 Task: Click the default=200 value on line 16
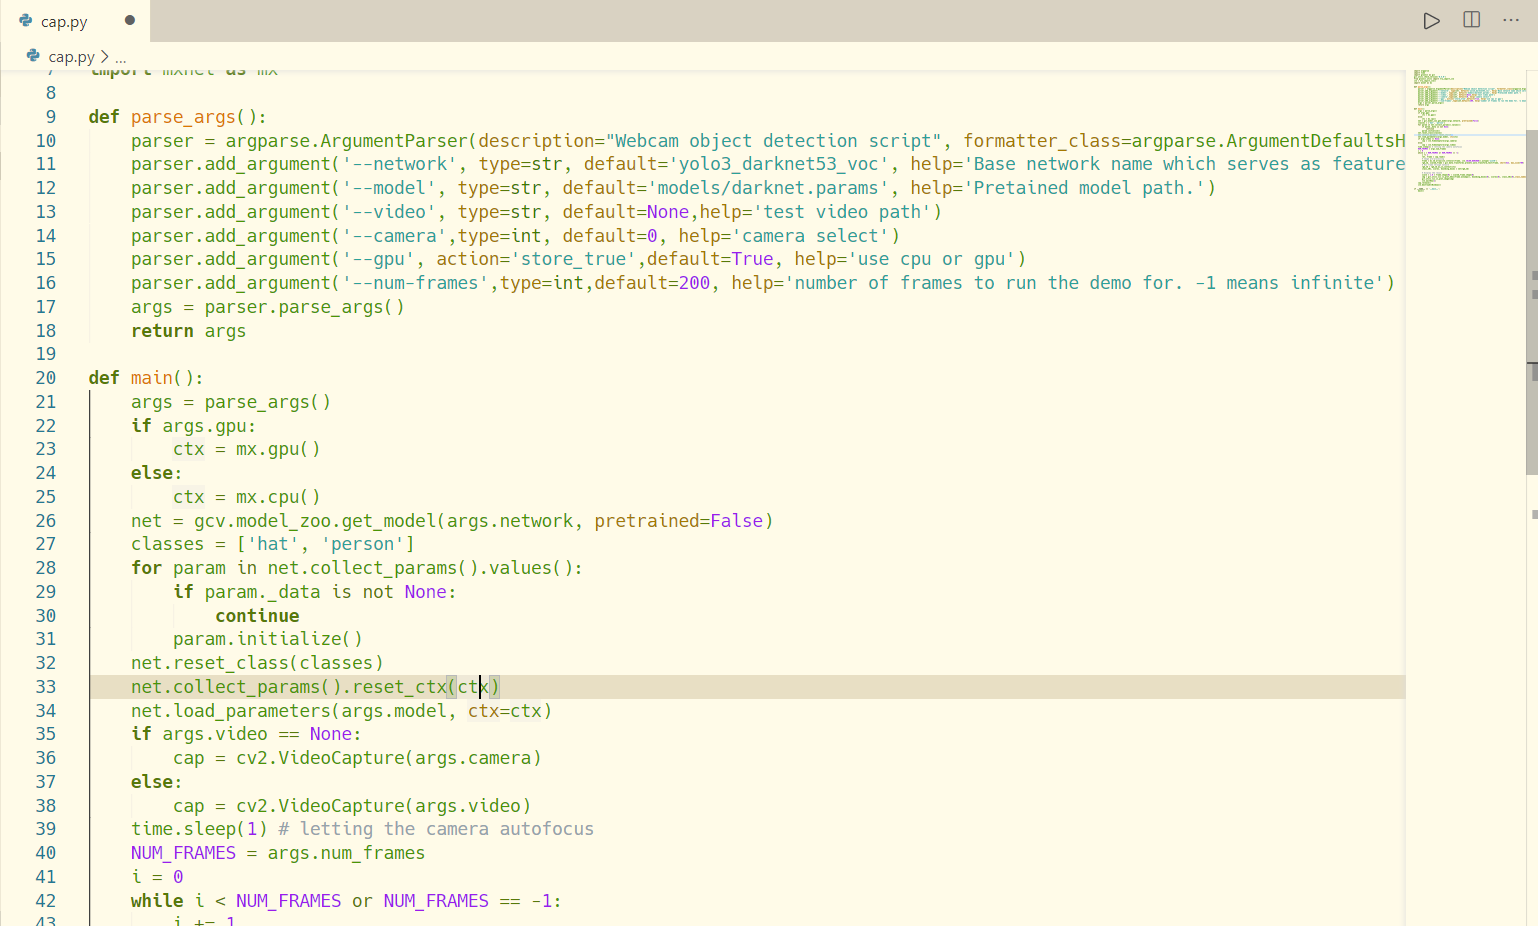pyautogui.click(x=652, y=283)
